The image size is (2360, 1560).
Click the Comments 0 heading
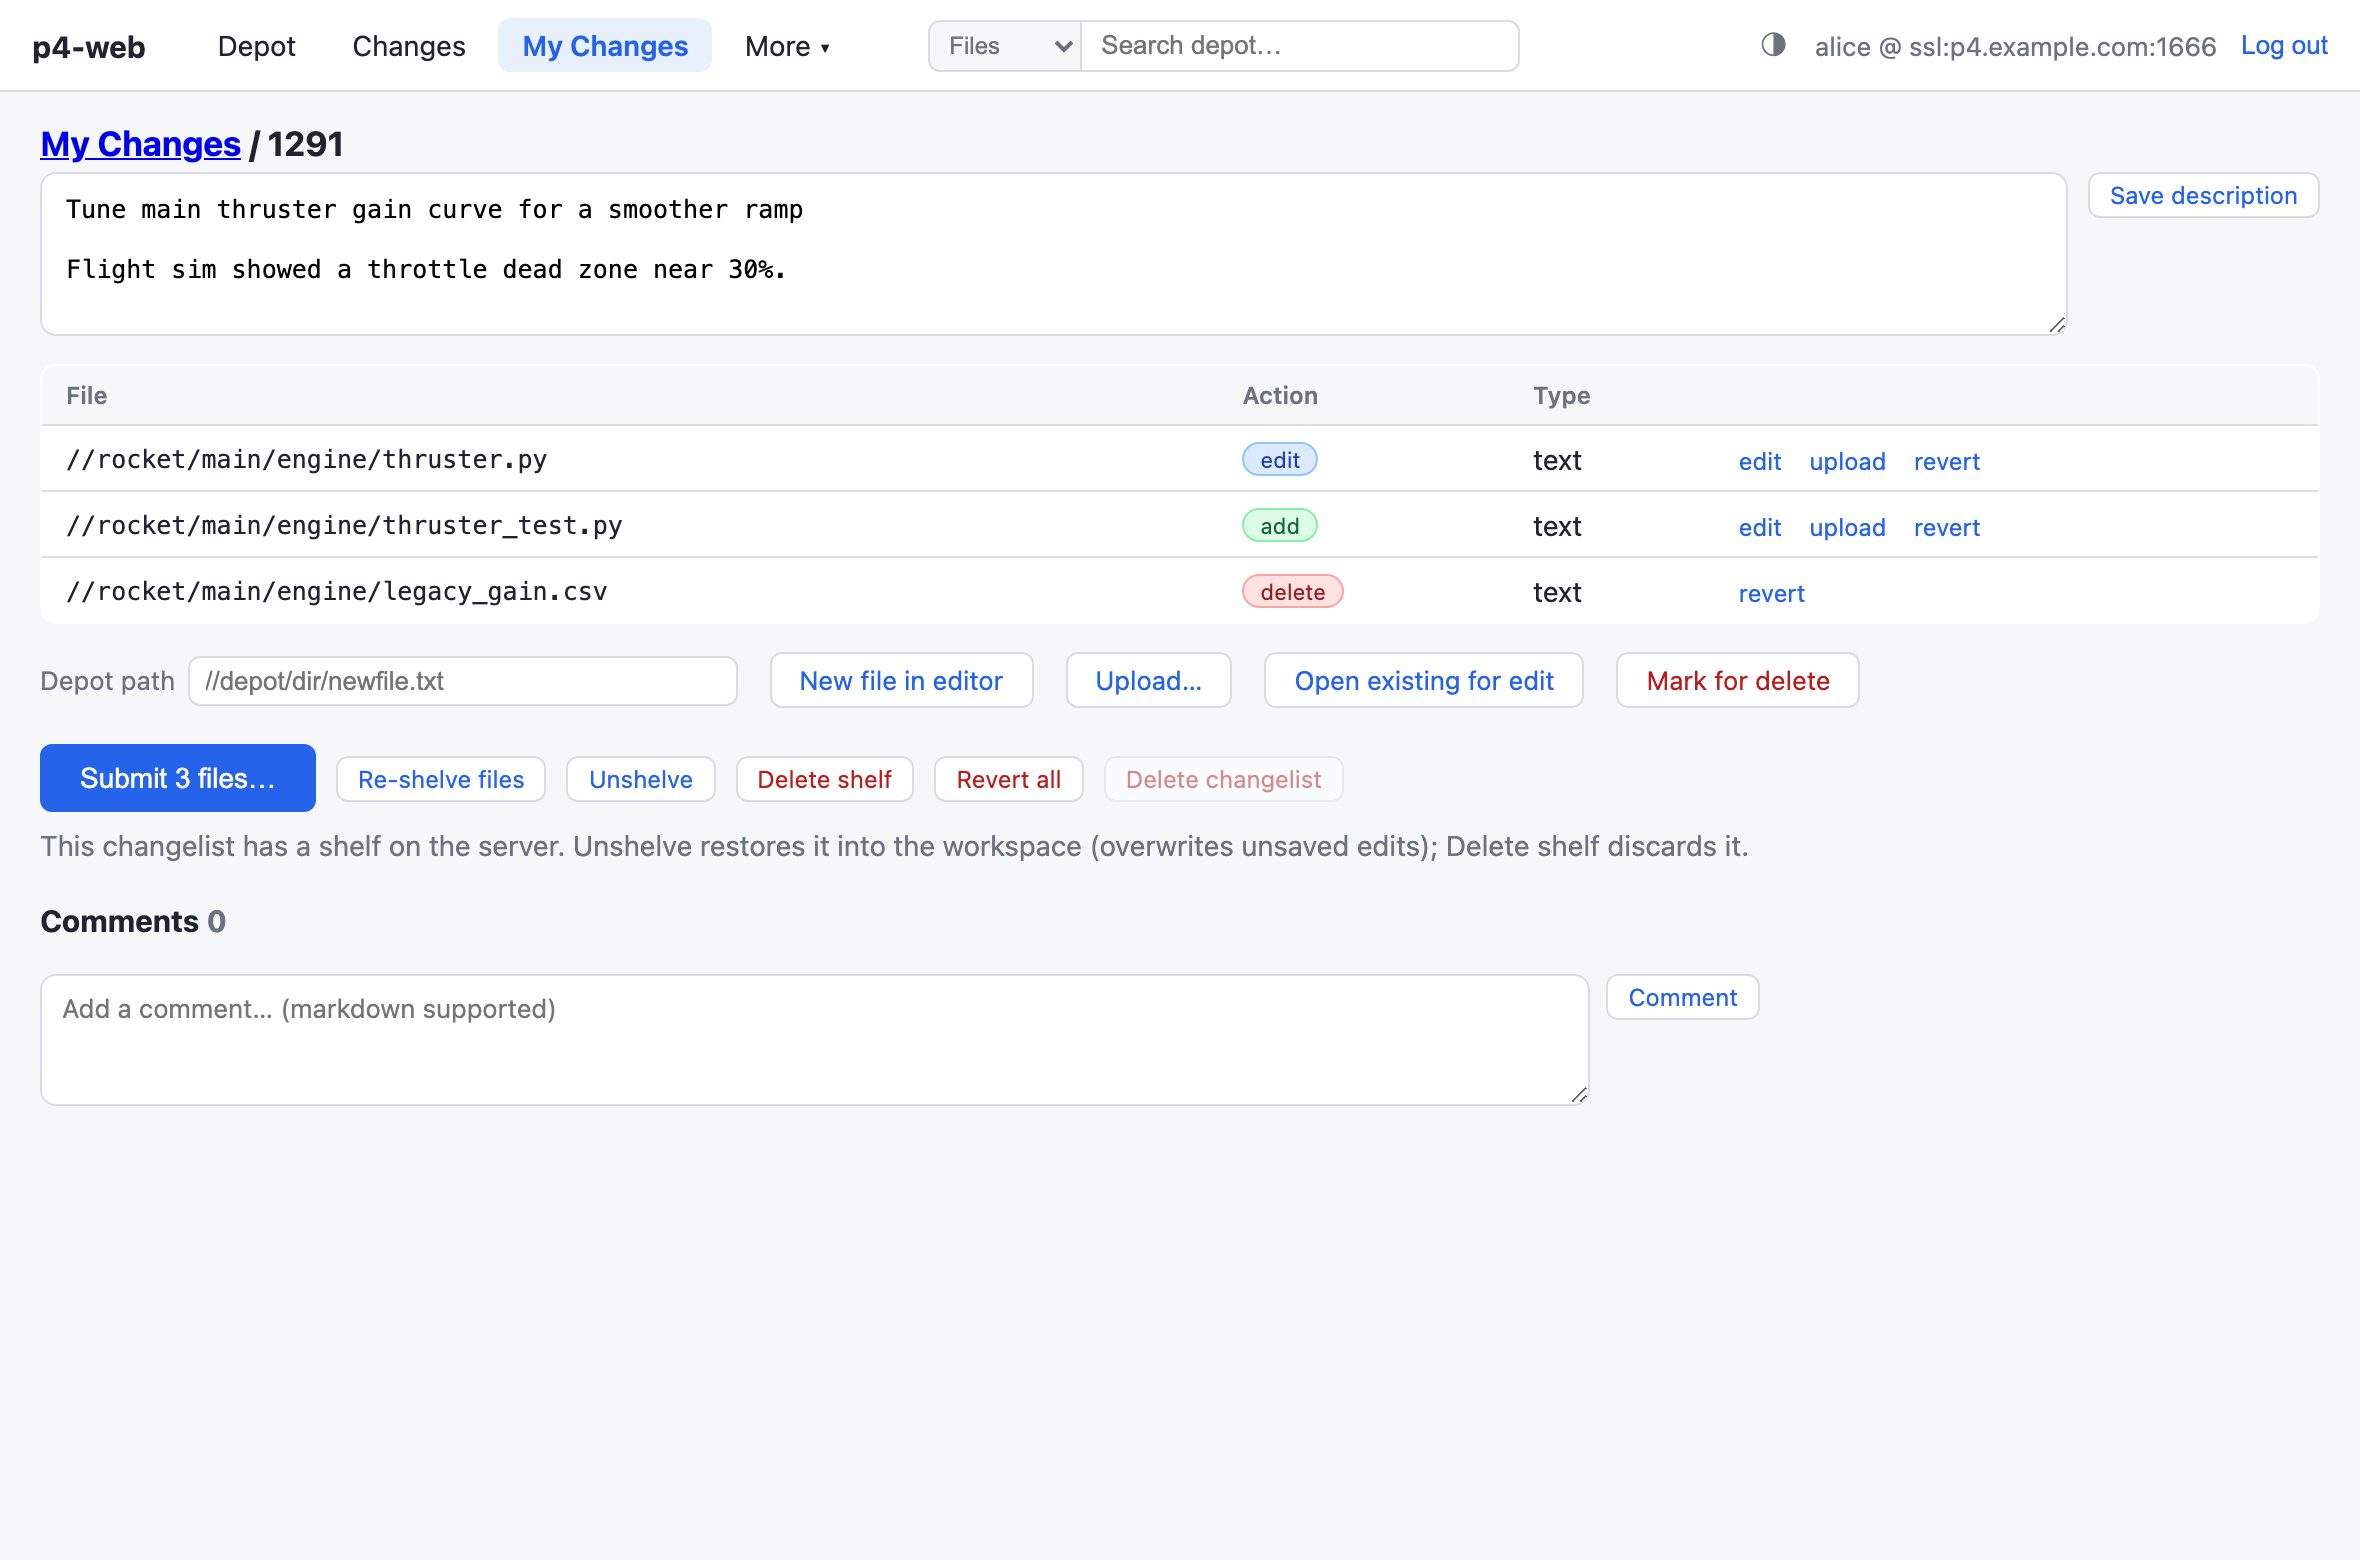coord(133,921)
